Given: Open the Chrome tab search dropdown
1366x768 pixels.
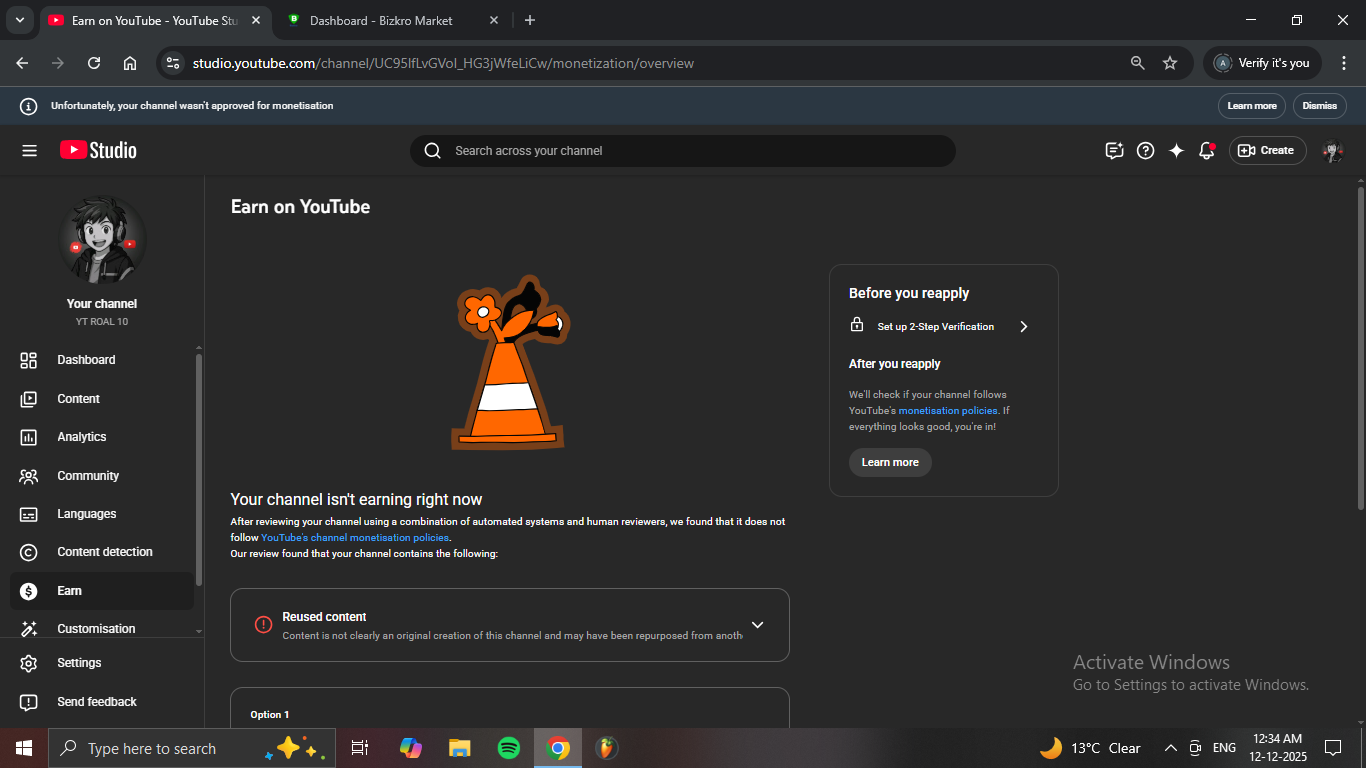Looking at the screenshot, I should pos(19,20).
